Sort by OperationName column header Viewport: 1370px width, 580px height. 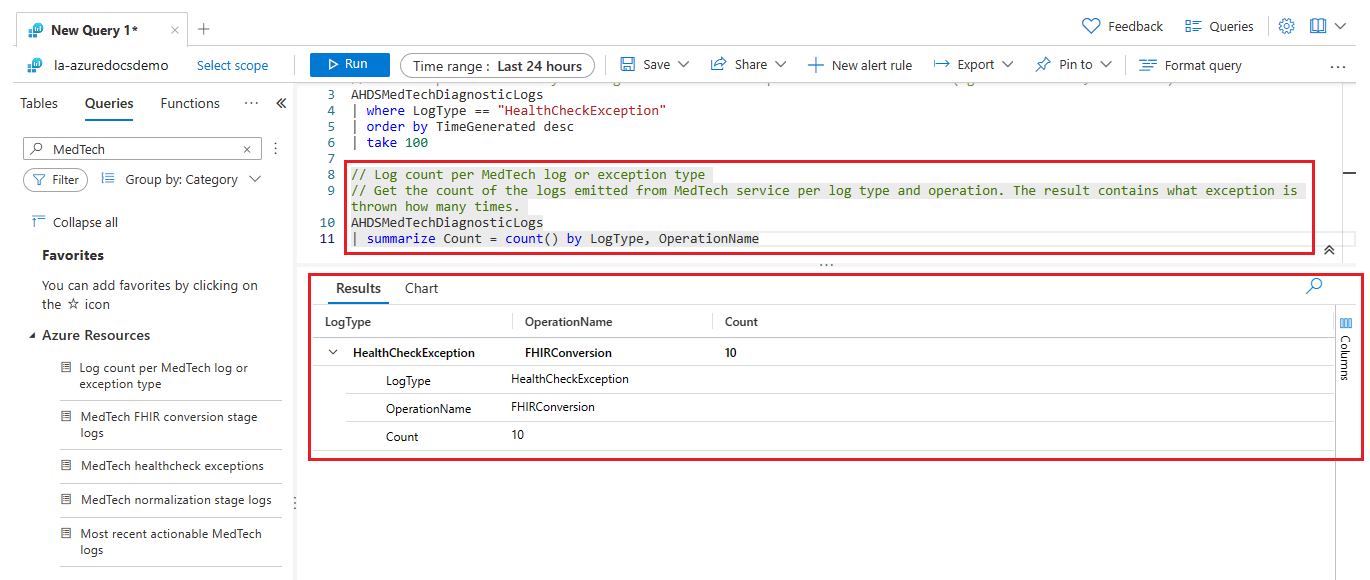568,322
